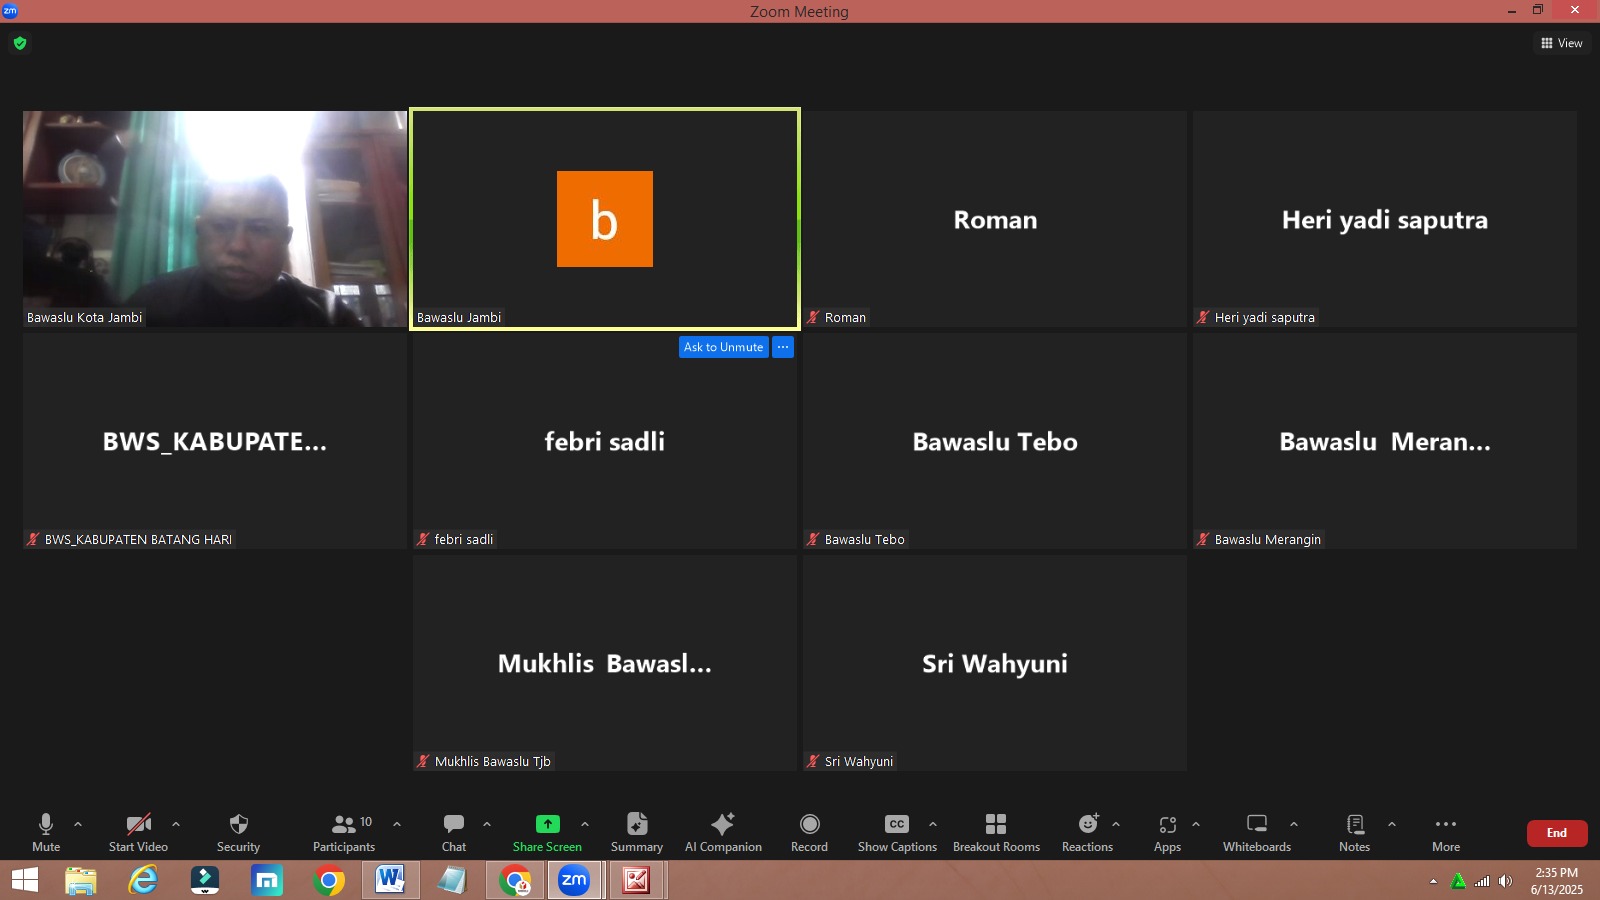Select the Bawaslu Kota Jambi video thumbnail
The height and width of the screenshot is (900, 1600).
click(215, 218)
